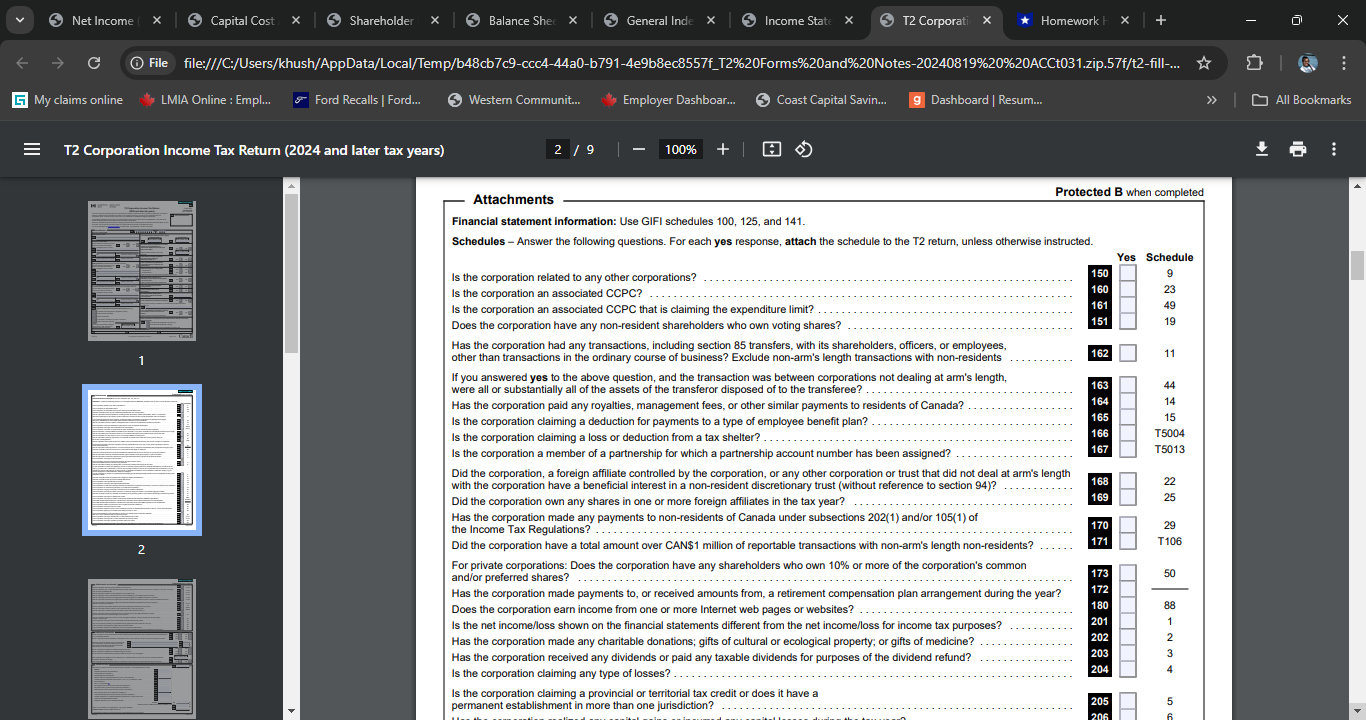
Task: Tick the line 202 charitable donations checkbox
Action: 1127,637
